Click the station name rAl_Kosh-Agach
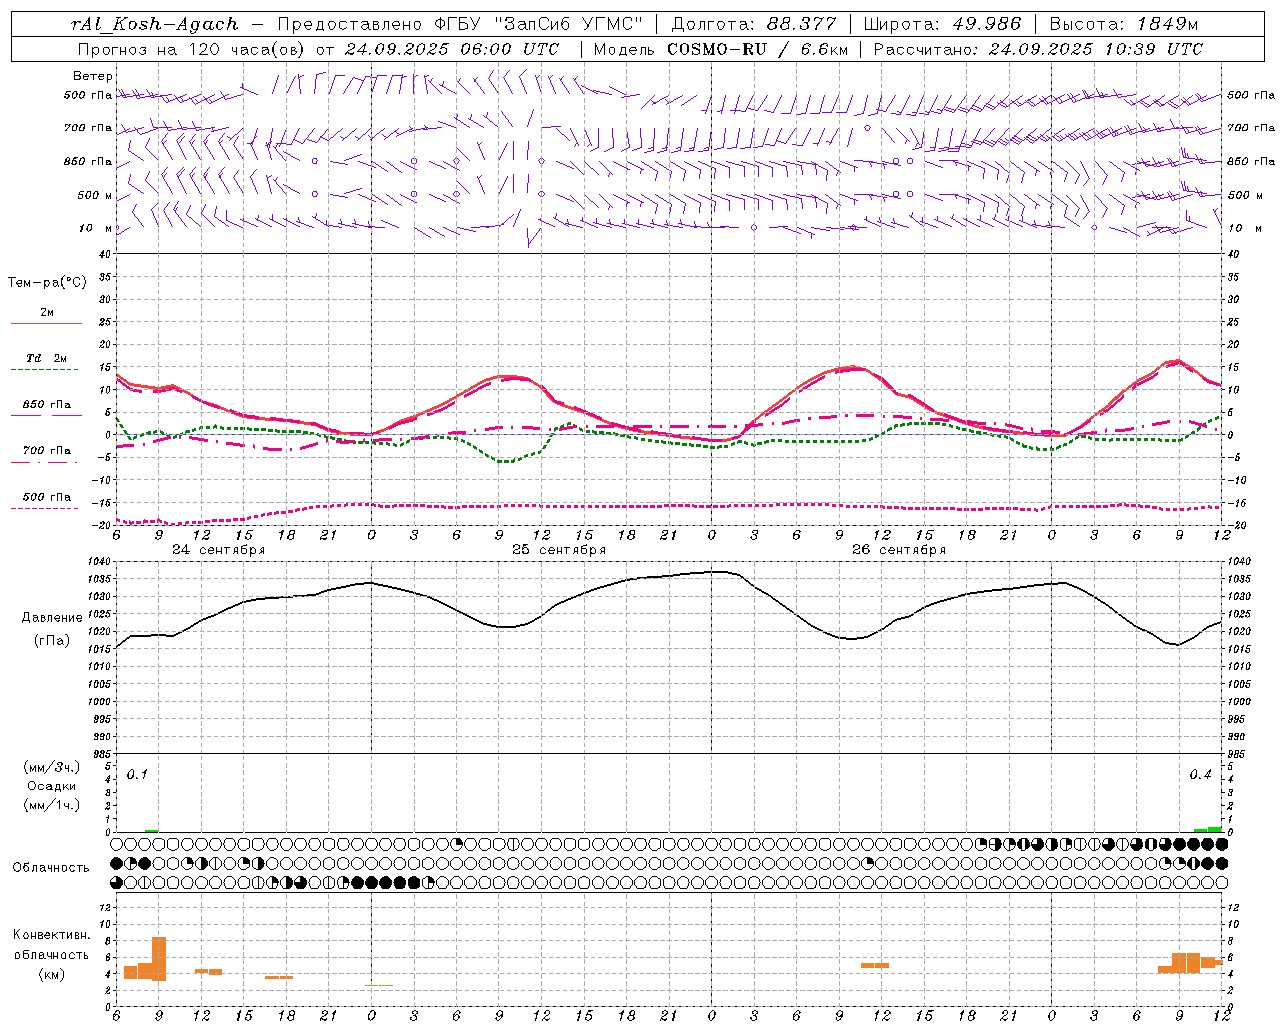The height and width of the screenshot is (1024, 1280). (155, 24)
